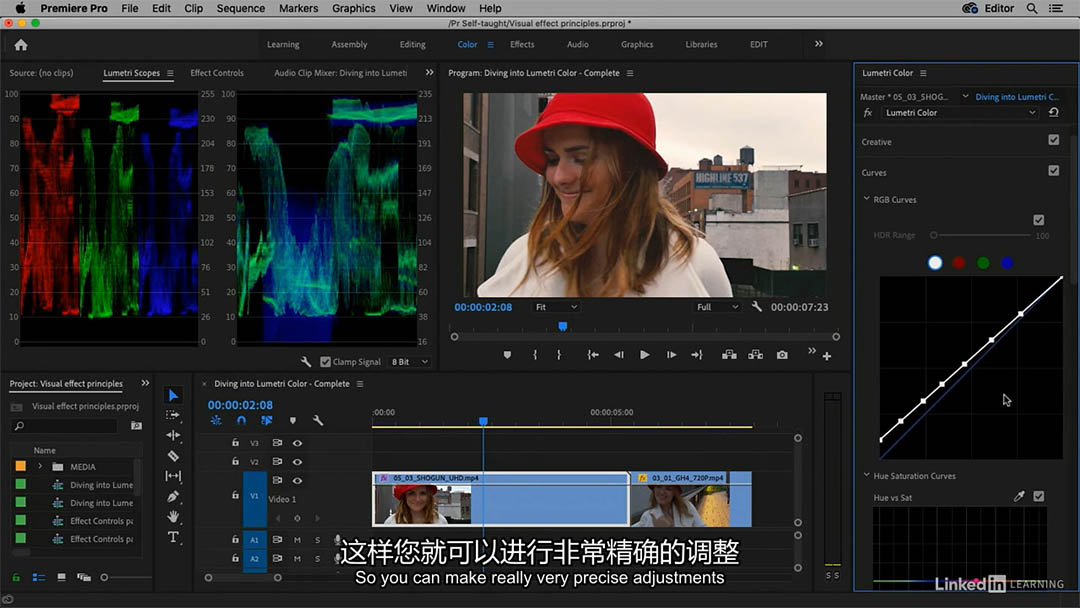Mute audio track A1
Image resolution: width=1080 pixels, height=608 pixels.
click(297, 540)
